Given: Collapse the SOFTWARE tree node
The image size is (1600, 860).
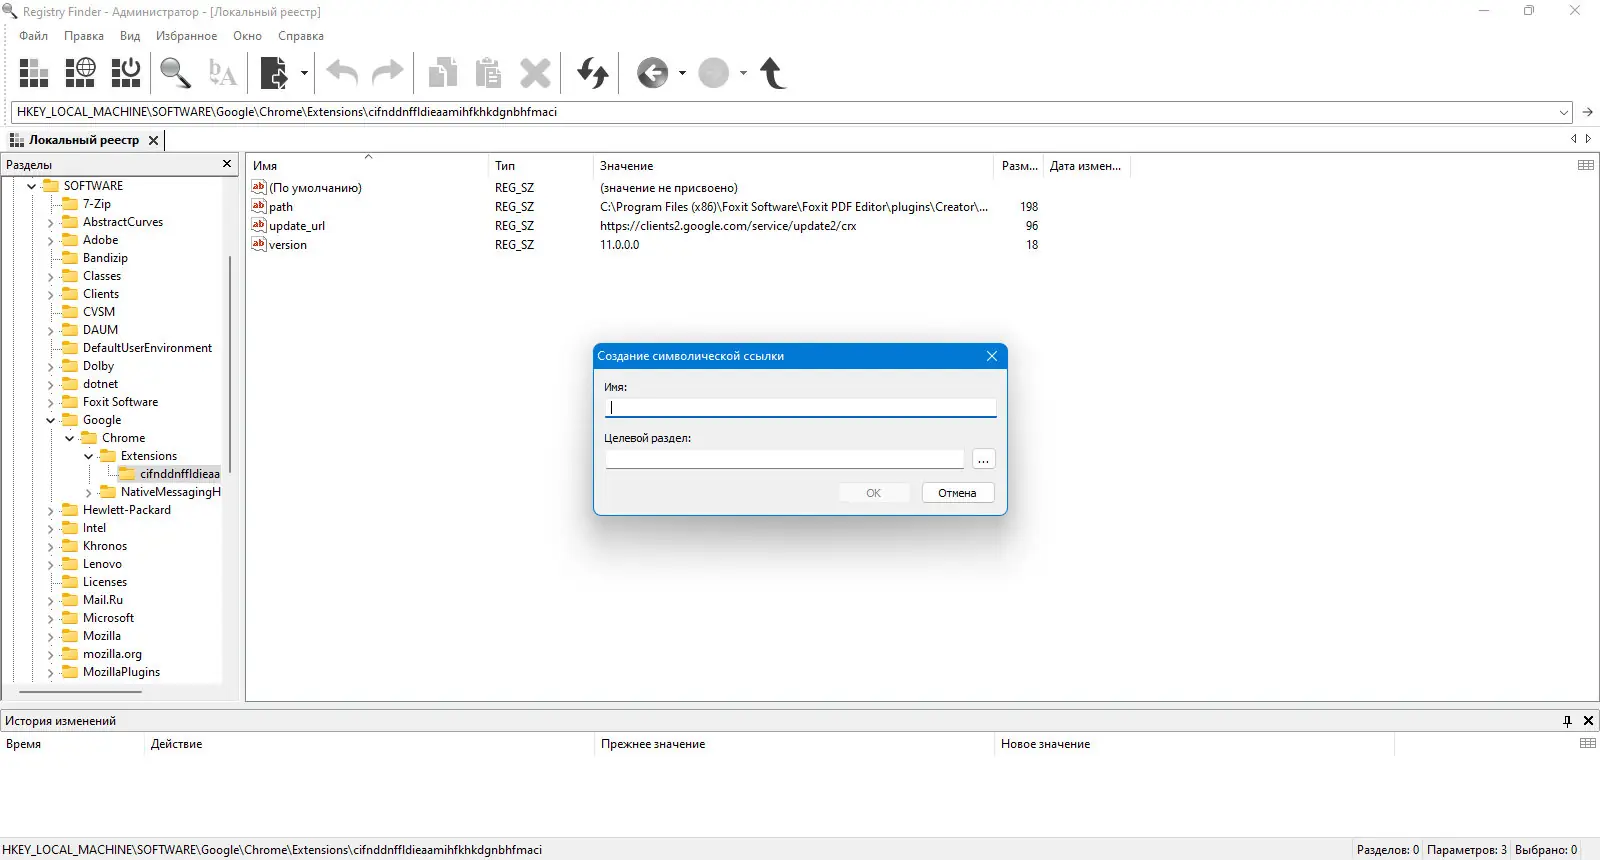Looking at the screenshot, I should click(x=32, y=186).
